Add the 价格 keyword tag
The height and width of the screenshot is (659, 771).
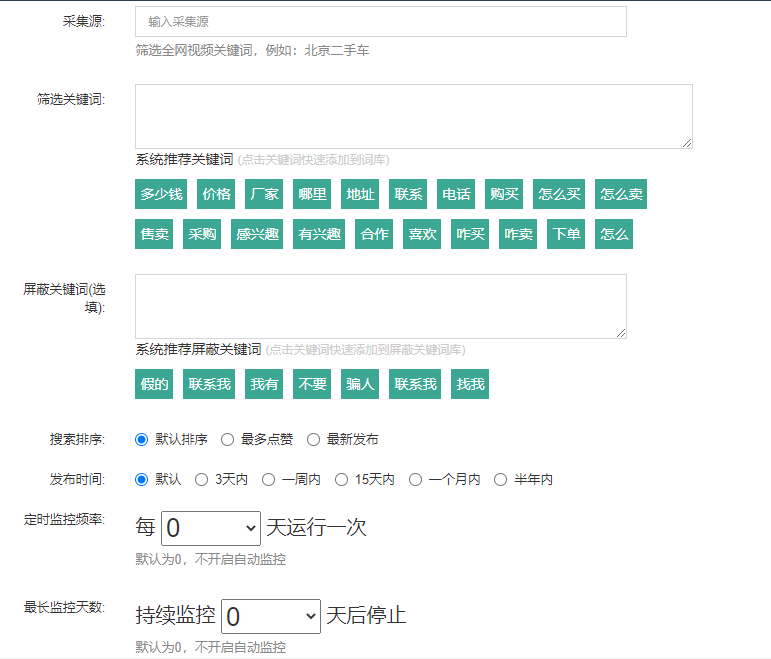(x=216, y=194)
